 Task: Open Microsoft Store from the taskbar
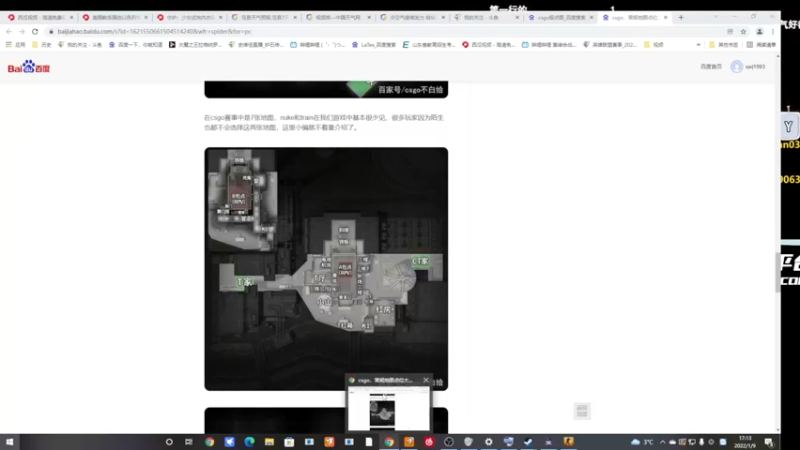(x=289, y=442)
